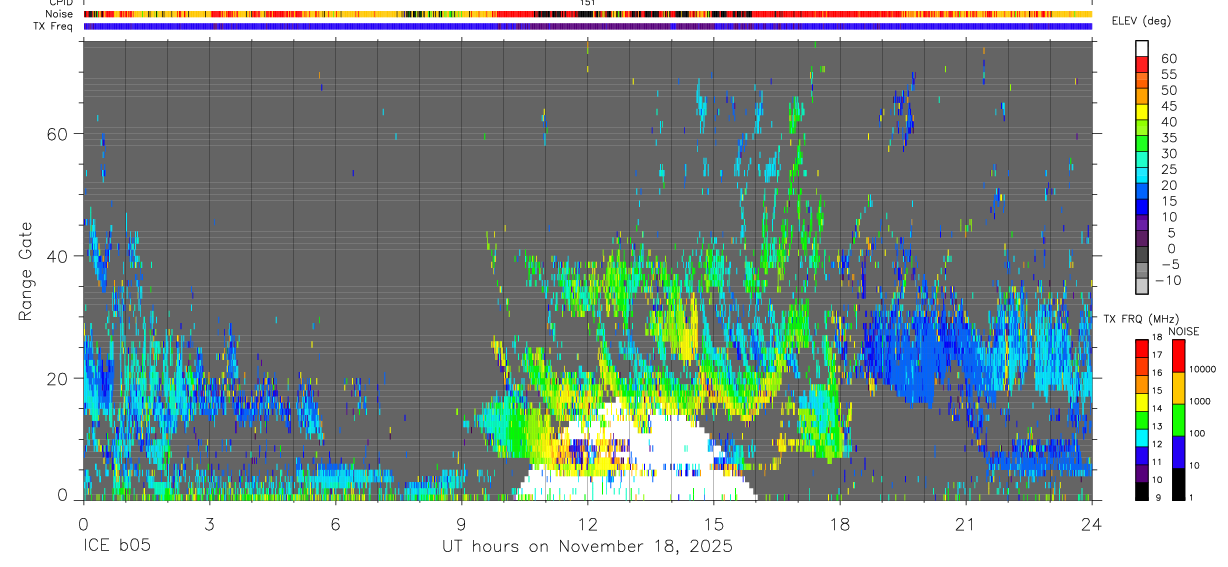1228x567 pixels.
Task: Click the "40" tick label on the Range Gate axis
Action: (x=57, y=256)
